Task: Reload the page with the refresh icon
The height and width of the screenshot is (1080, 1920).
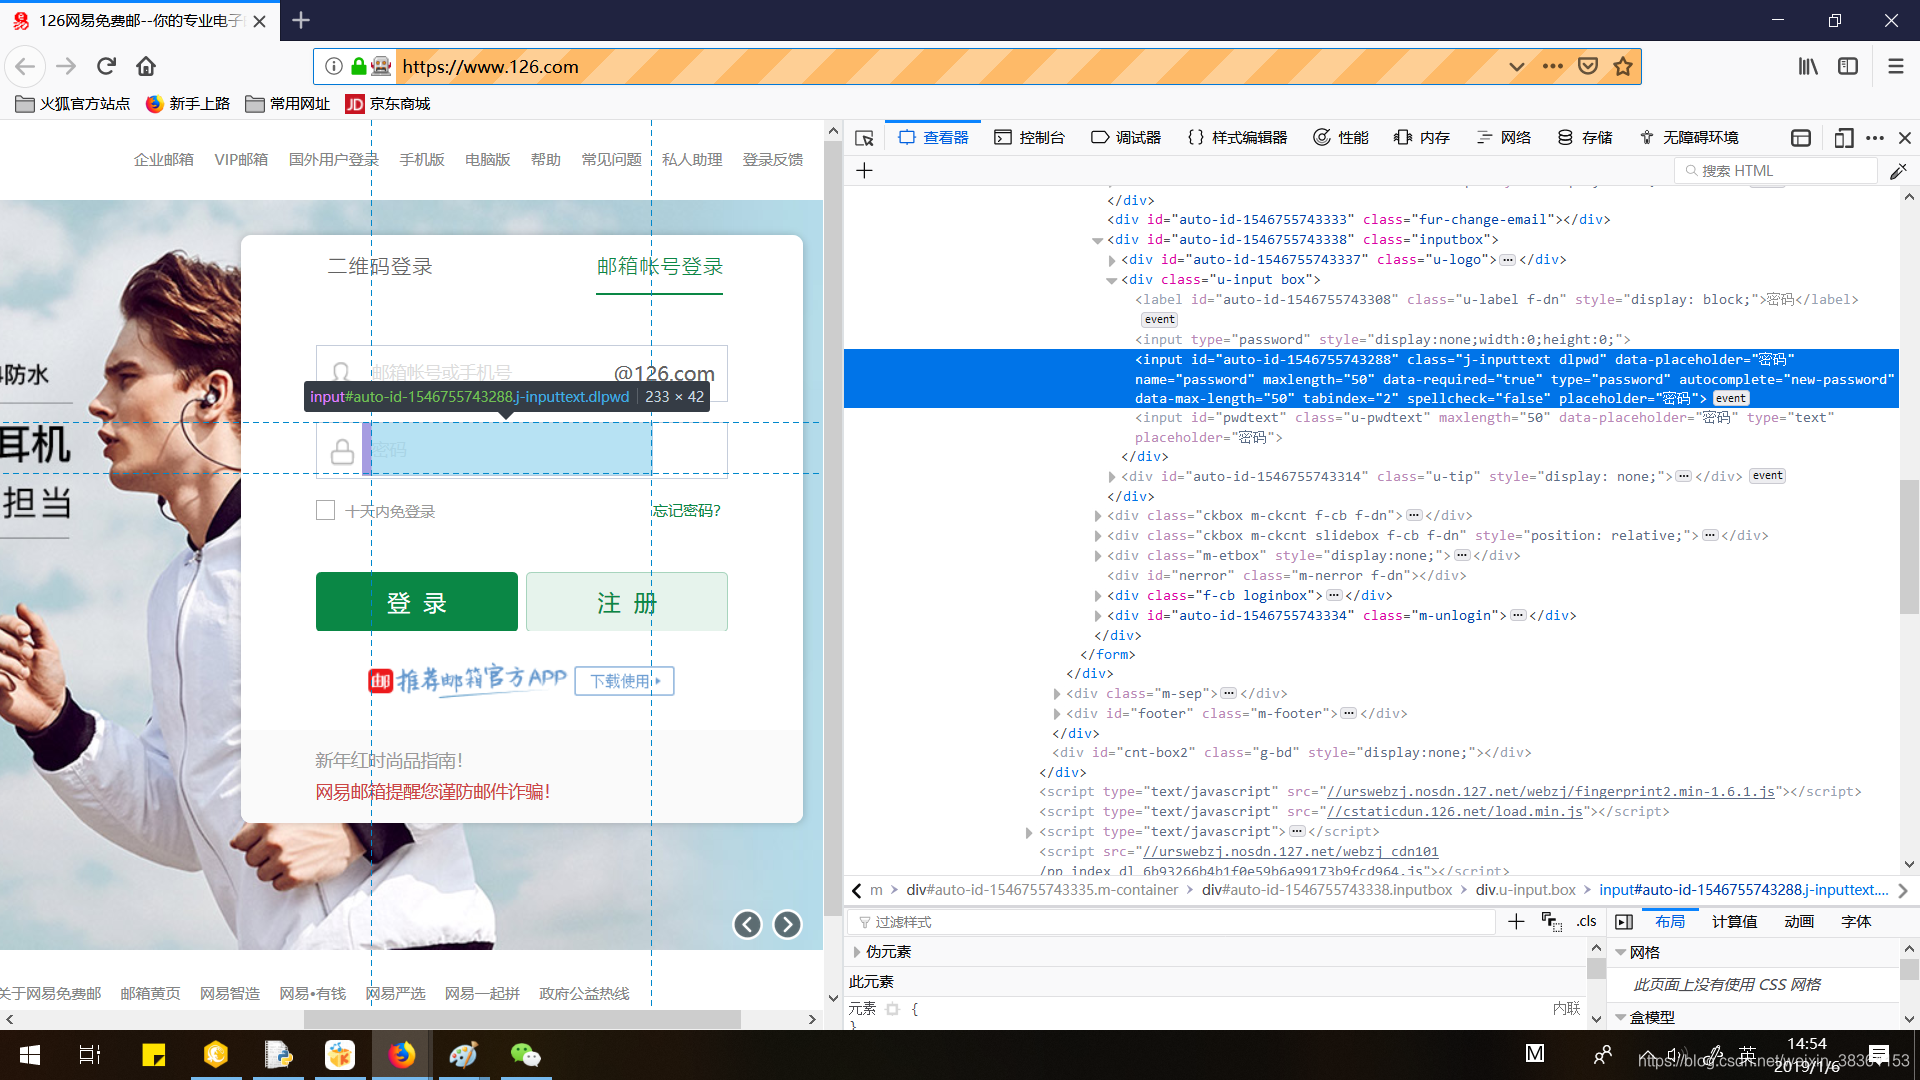Action: (106, 66)
